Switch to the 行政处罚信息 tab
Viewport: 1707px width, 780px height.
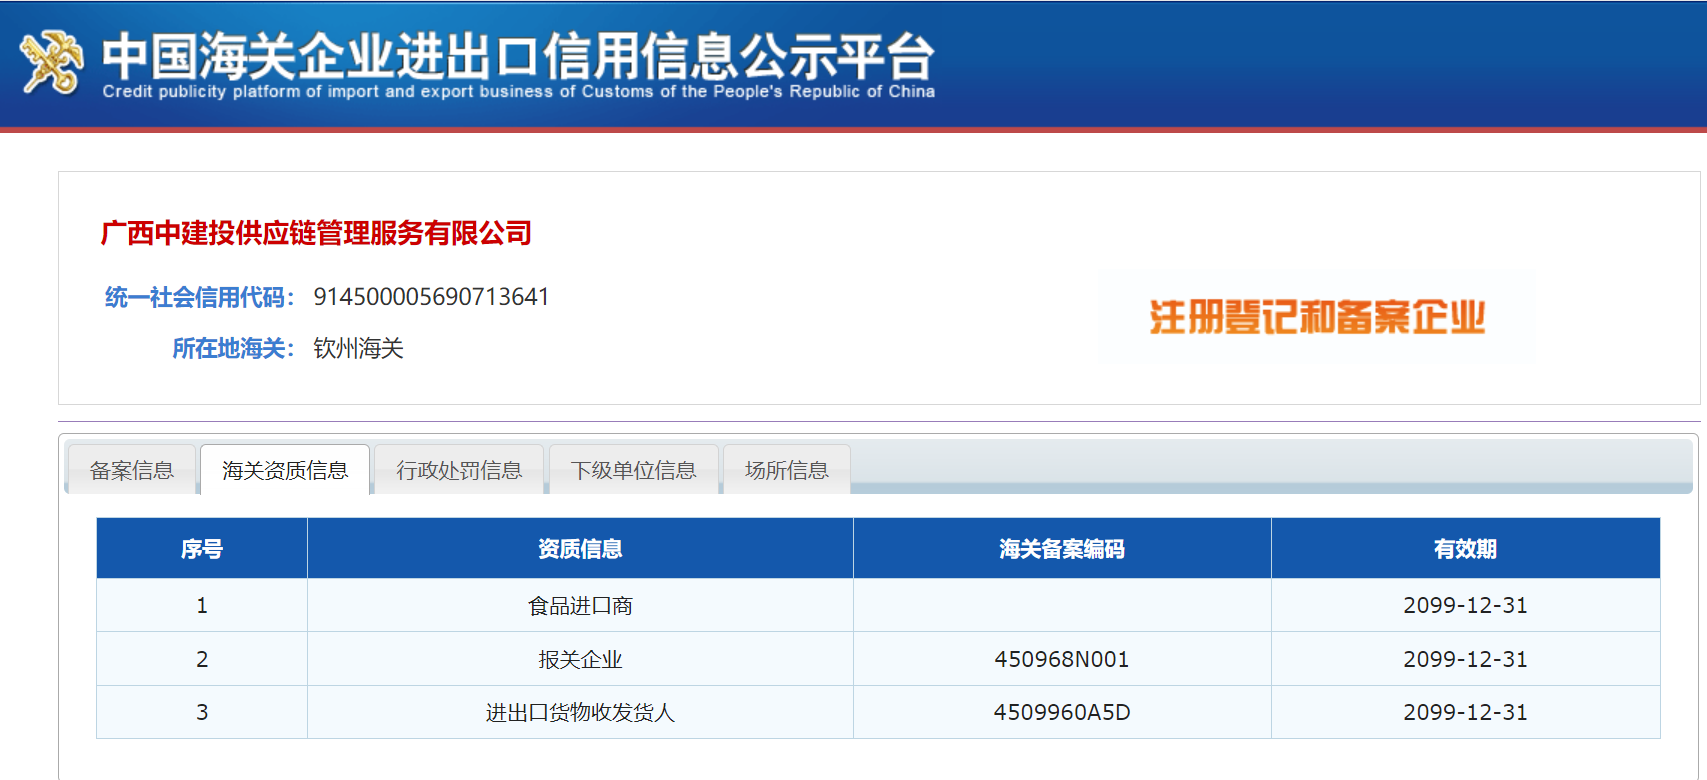pos(459,470)
